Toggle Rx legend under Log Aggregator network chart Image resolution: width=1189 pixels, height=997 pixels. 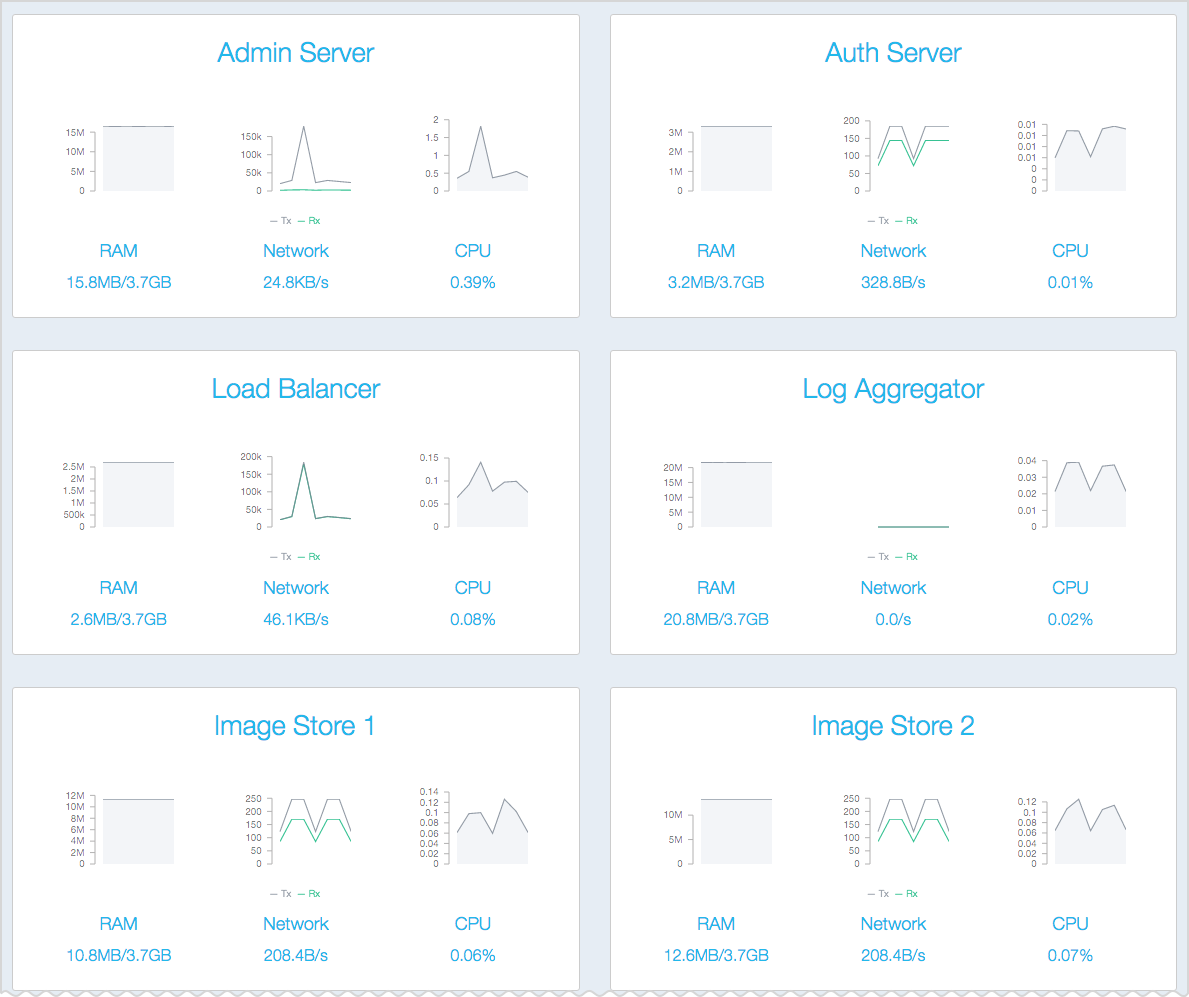point(907,557)
